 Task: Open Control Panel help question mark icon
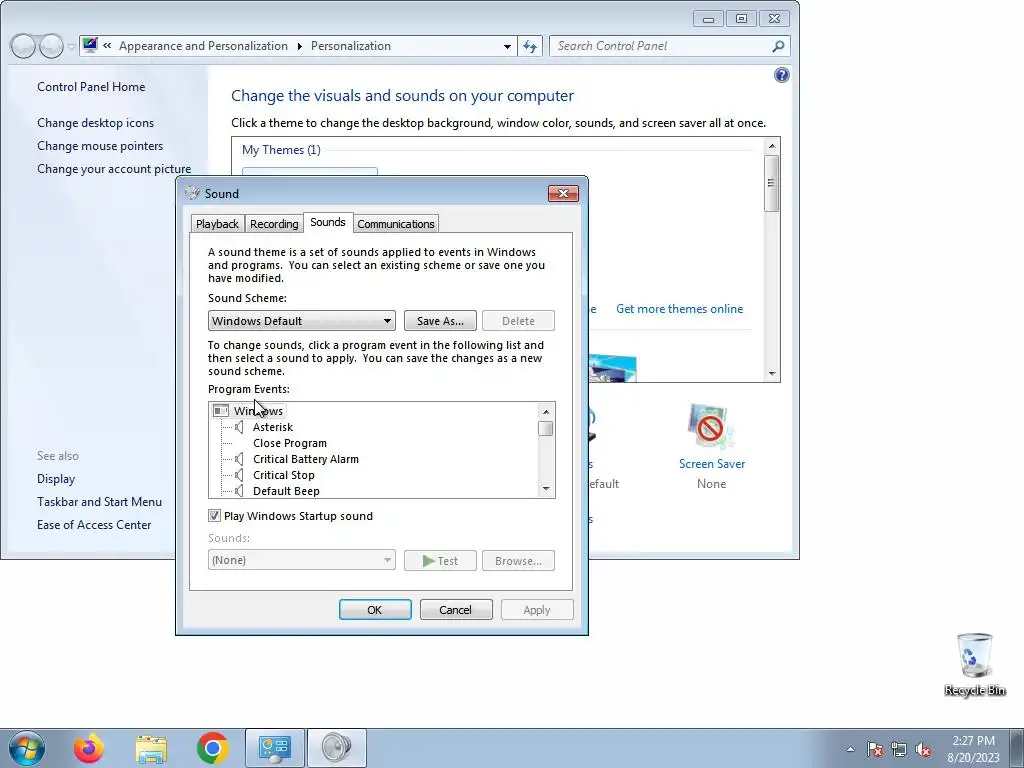pyautogui.click(x=781, y=75)
